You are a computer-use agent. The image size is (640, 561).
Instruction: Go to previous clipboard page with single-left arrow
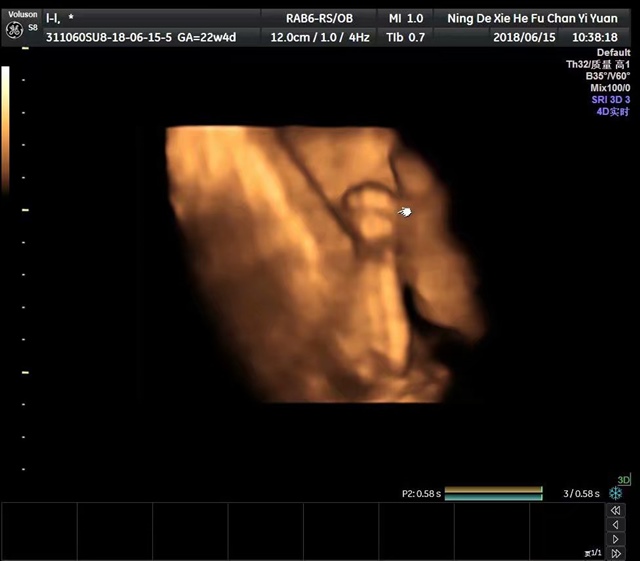pyautogui.click(x=616, y=524)
